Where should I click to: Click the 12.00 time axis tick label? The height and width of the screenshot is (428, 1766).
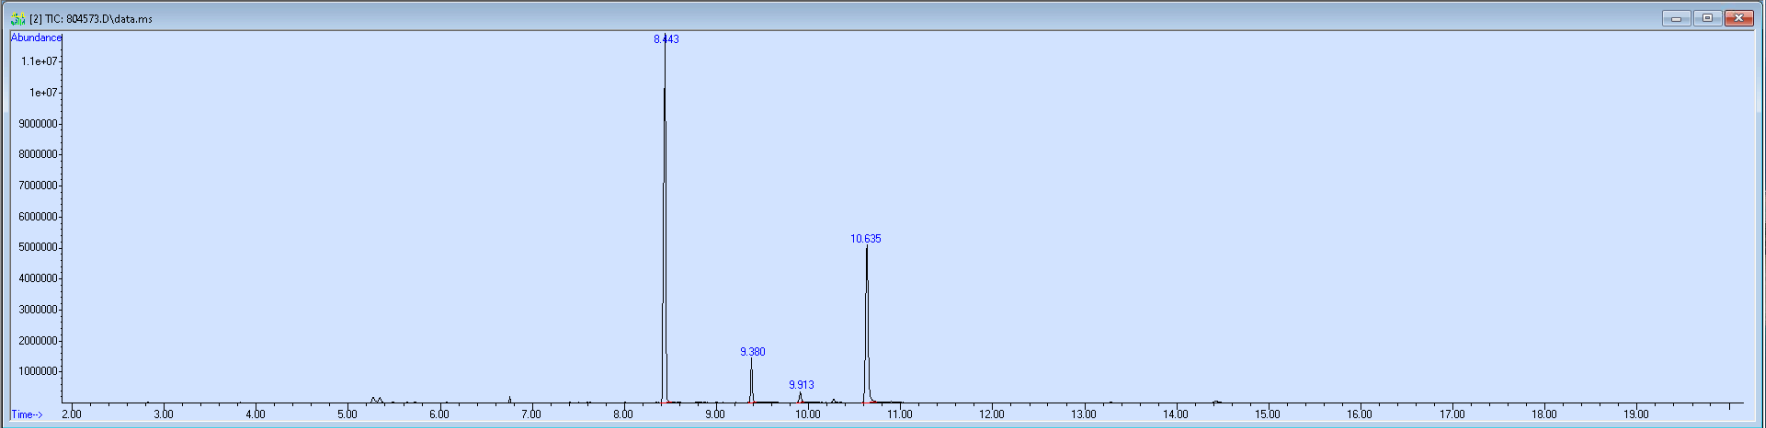click(992, 414)
